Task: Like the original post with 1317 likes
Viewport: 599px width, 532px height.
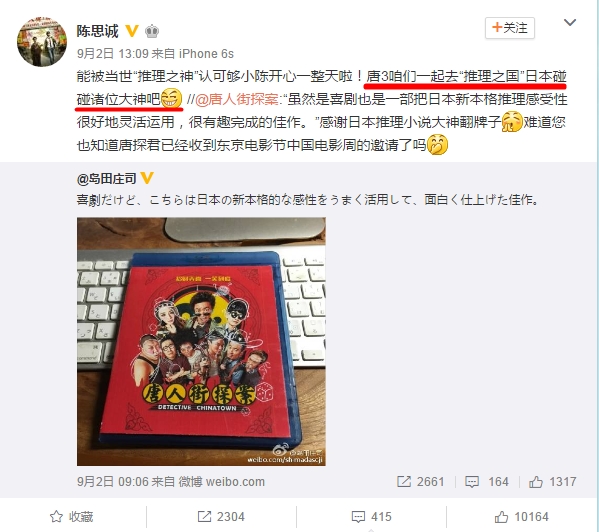Action: [x=552, y=482]
